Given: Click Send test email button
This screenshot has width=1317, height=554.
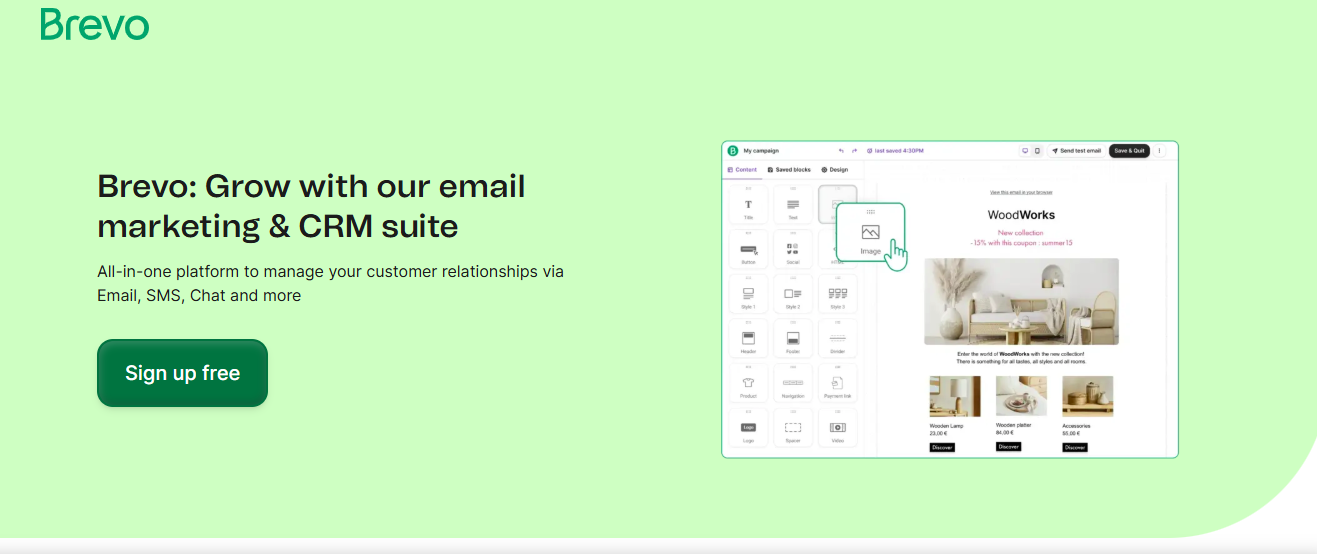Looking at the screenshot, I should (x=1076, y=151).
